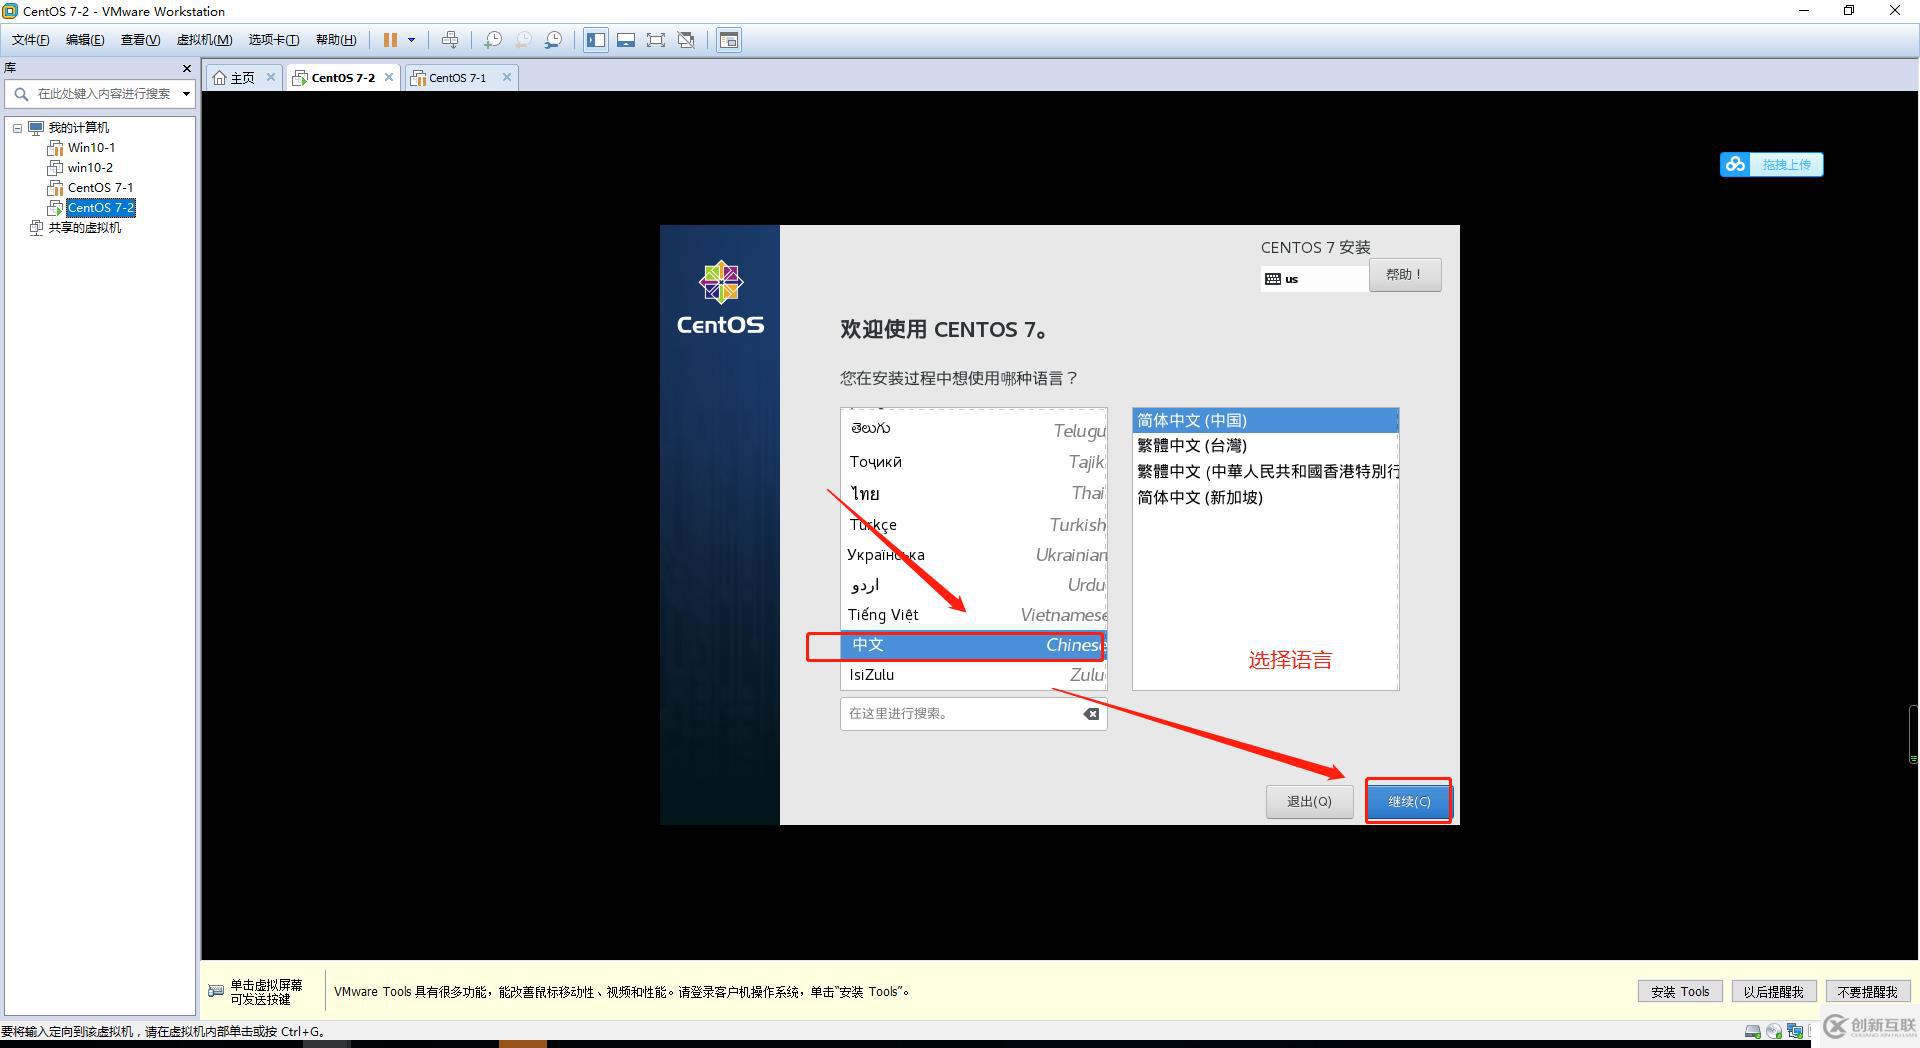Select Türkçe Turkish language
This screenshot has height=1048, width=1920.
click(973, 524)
